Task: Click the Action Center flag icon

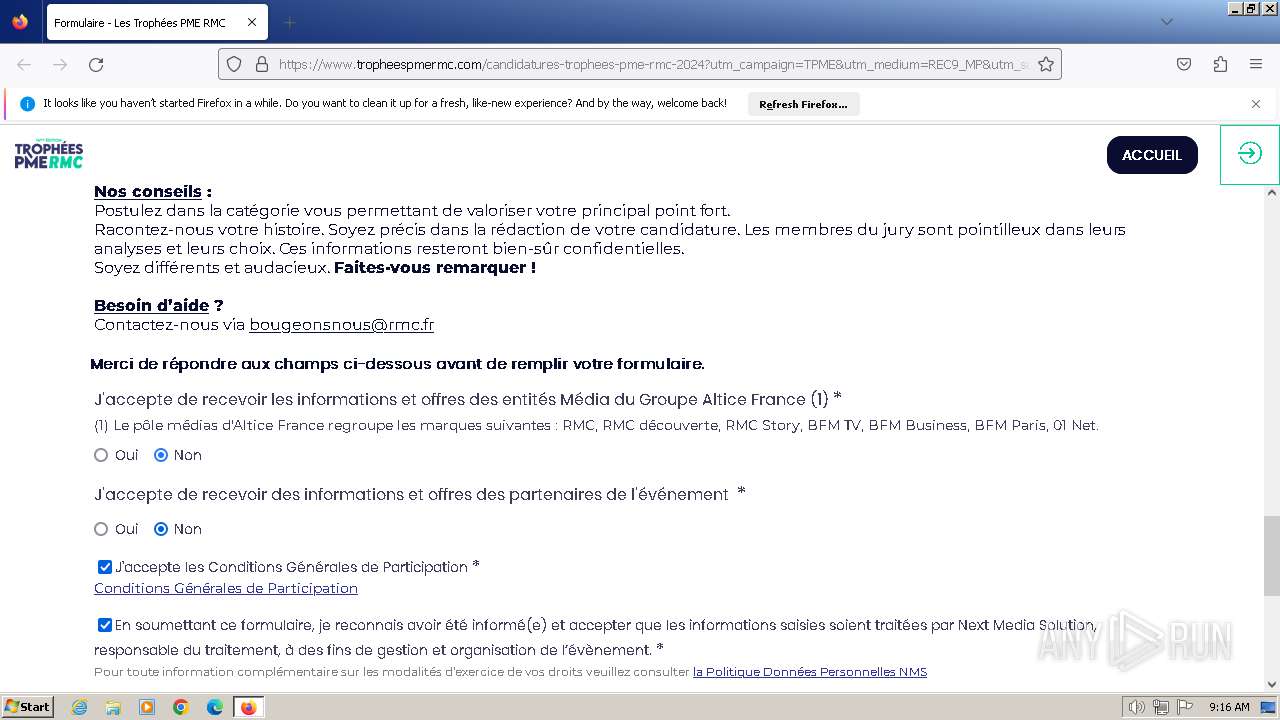Action: (1184, 707)
